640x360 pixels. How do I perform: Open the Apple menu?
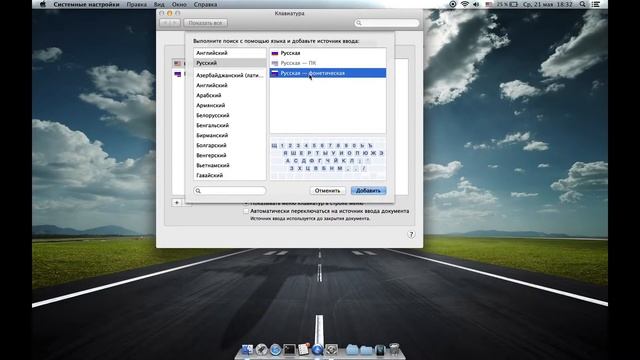point(42,4)
